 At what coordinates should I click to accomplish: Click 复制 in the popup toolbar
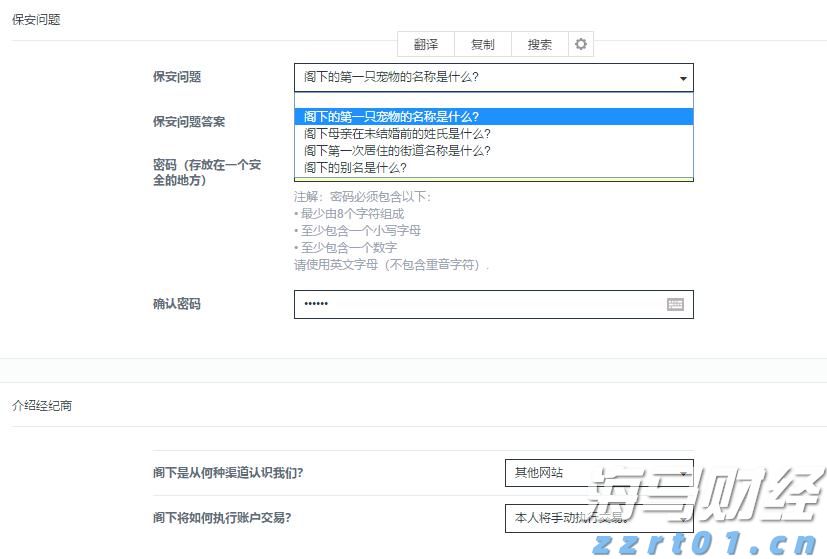pyautogui.click(x=482, y=44)
